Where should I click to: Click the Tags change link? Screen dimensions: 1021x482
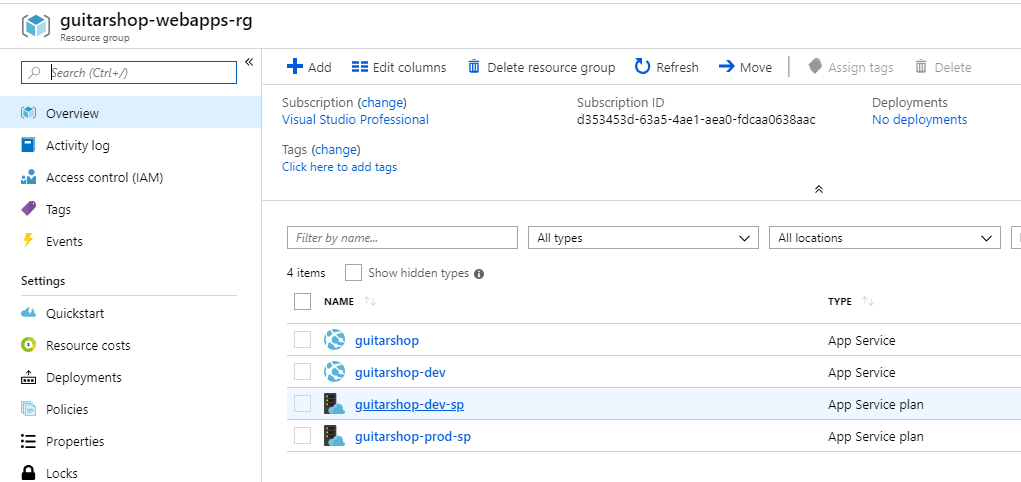tap(336, 149)
